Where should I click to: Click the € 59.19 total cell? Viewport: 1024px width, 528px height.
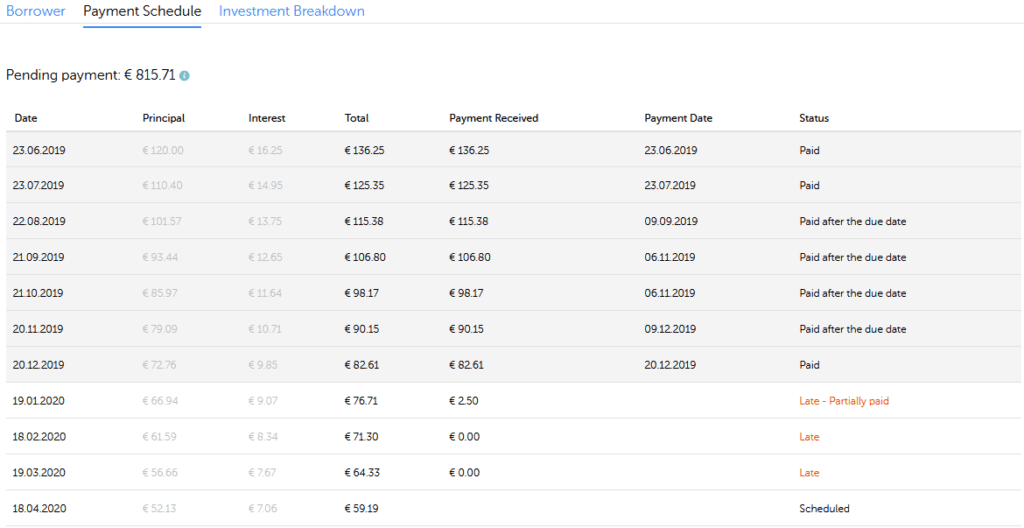362,508
